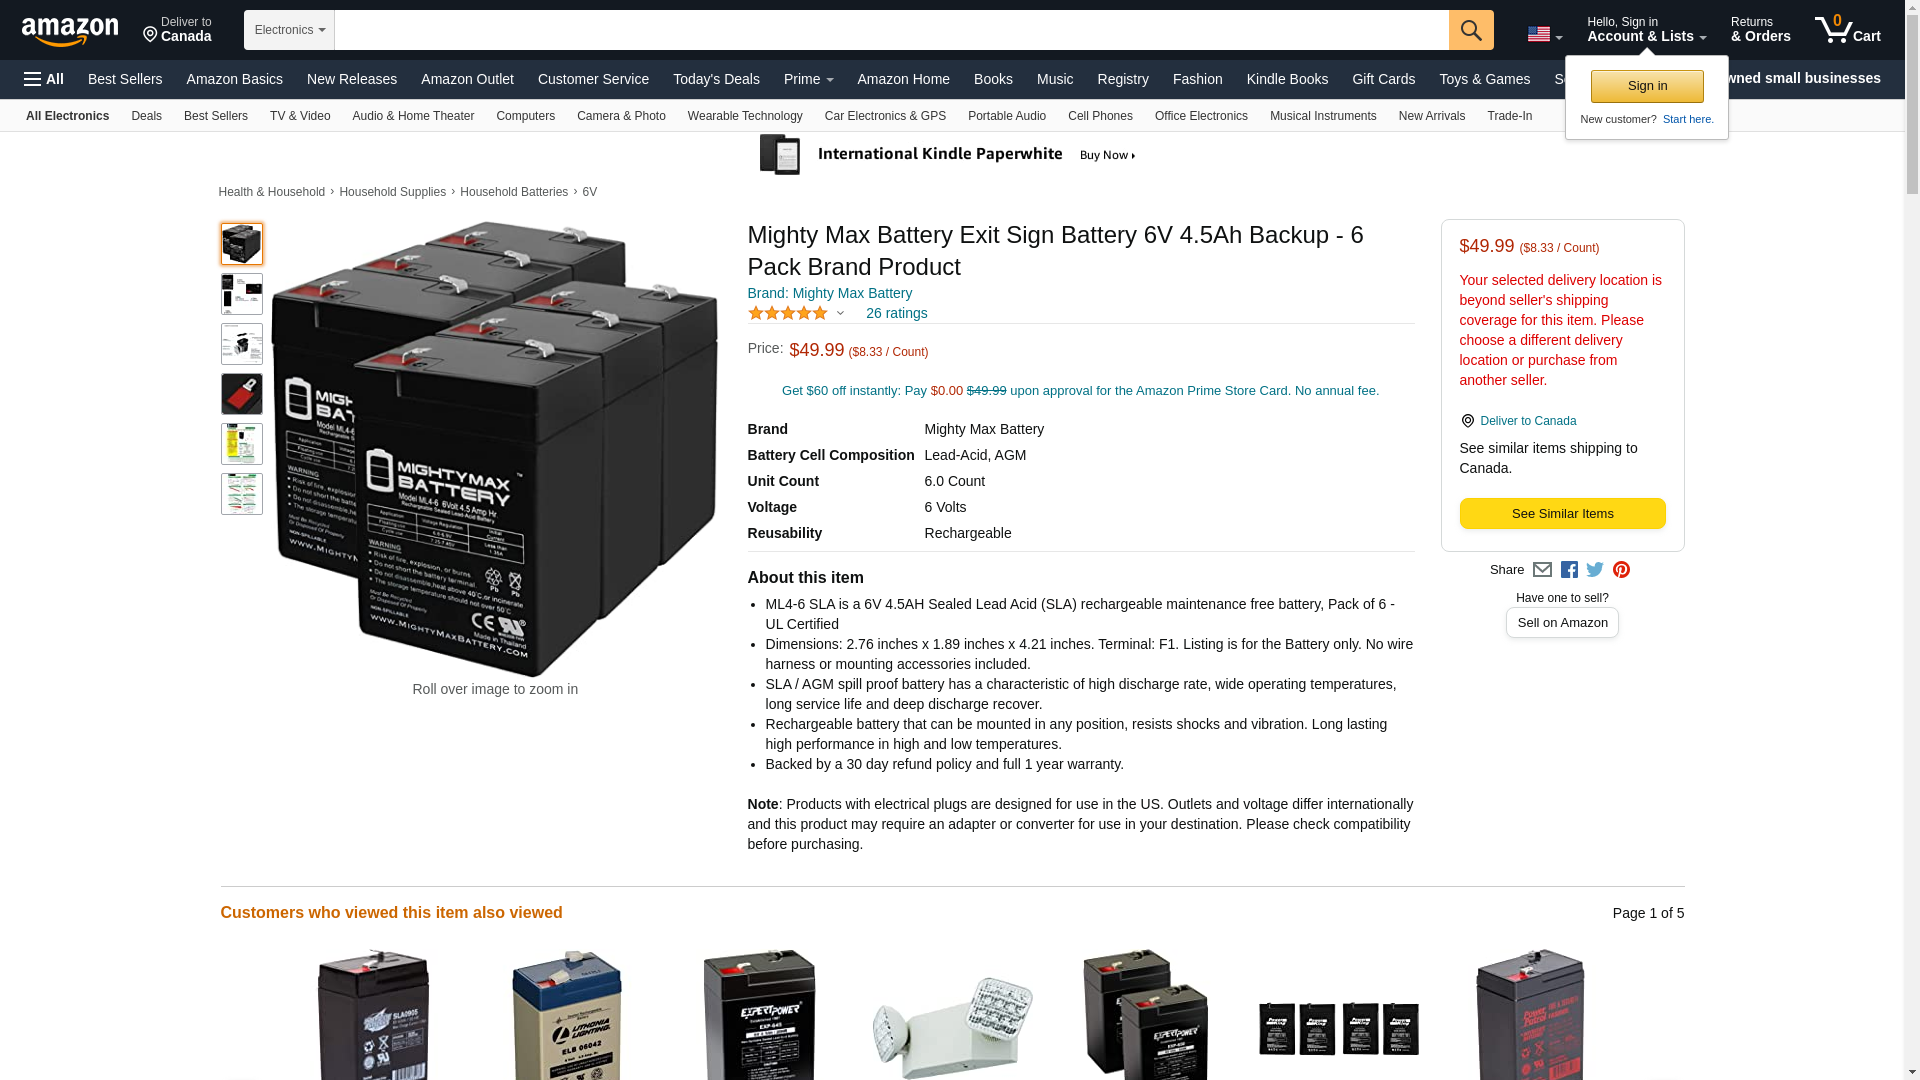Click the Sell on Amazon button
Screen dimensions: 1920x1080
click(x=1562, y=623)
